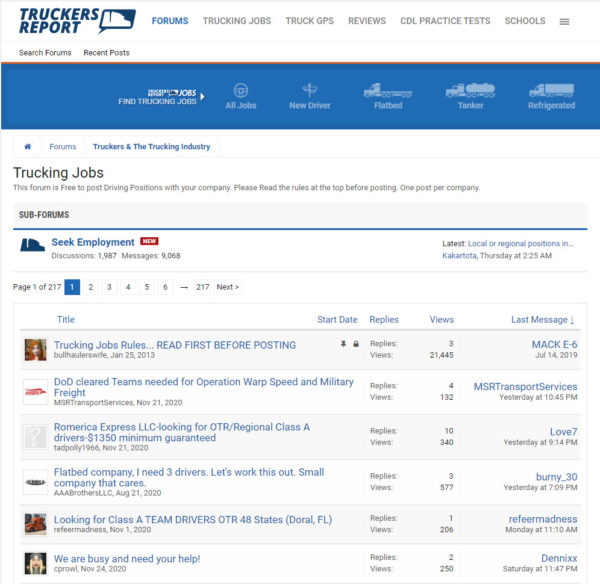The width and height of the screenshot is (600, 584).
Task: Go to page 6
Action: coord(165,287)
